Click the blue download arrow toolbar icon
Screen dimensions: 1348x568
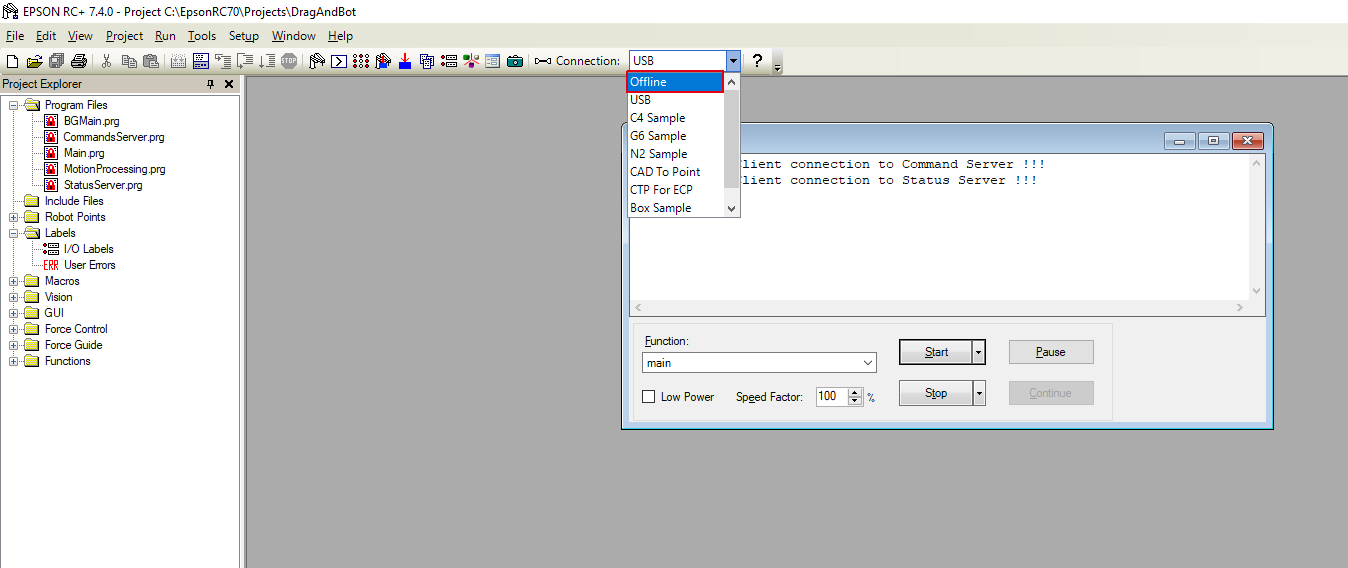(405, 61)
